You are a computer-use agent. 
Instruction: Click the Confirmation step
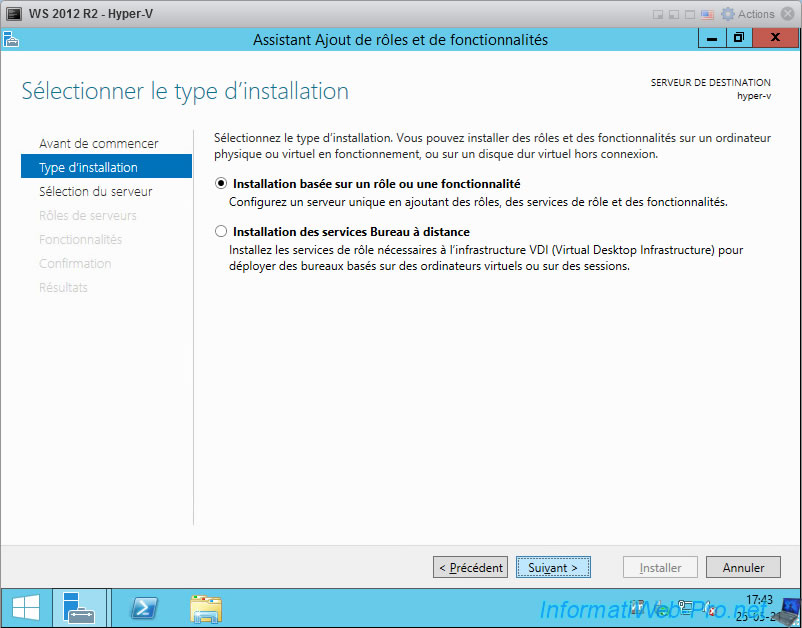pyautogui.click(x=75, y=263)
